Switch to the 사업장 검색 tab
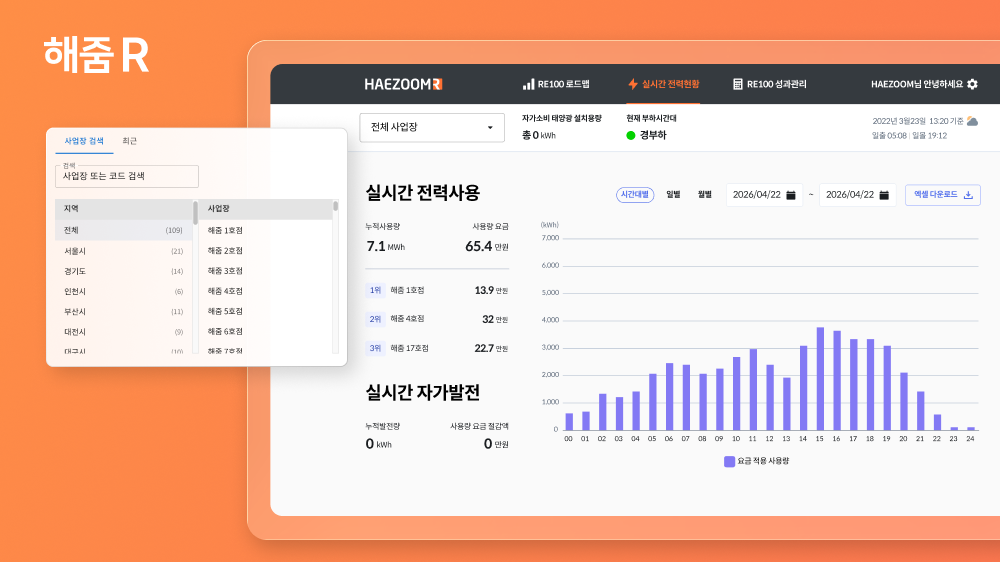The width and height of the screenshot is (1000, 562). (x=84, y=141)
